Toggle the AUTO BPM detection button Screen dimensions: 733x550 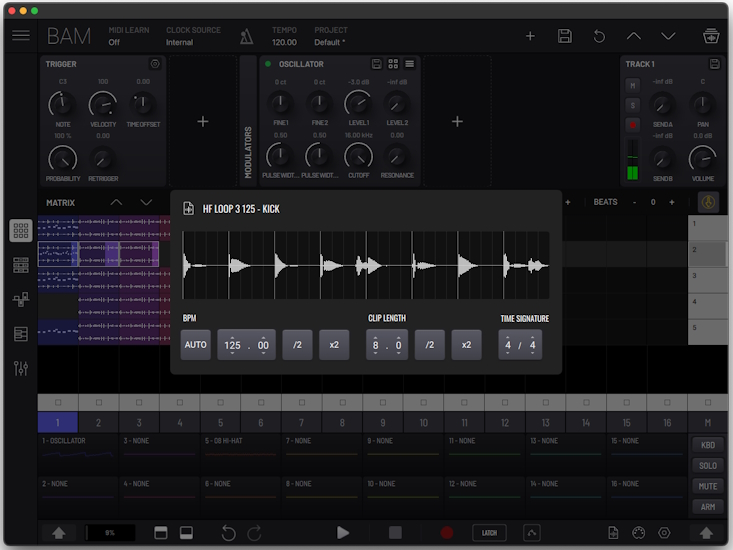point(196,345)
